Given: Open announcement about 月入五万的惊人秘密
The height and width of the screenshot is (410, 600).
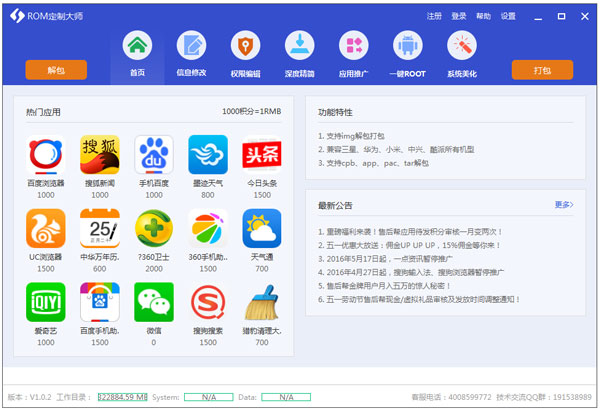Looking at the screenshot, I should coord(384,286).
